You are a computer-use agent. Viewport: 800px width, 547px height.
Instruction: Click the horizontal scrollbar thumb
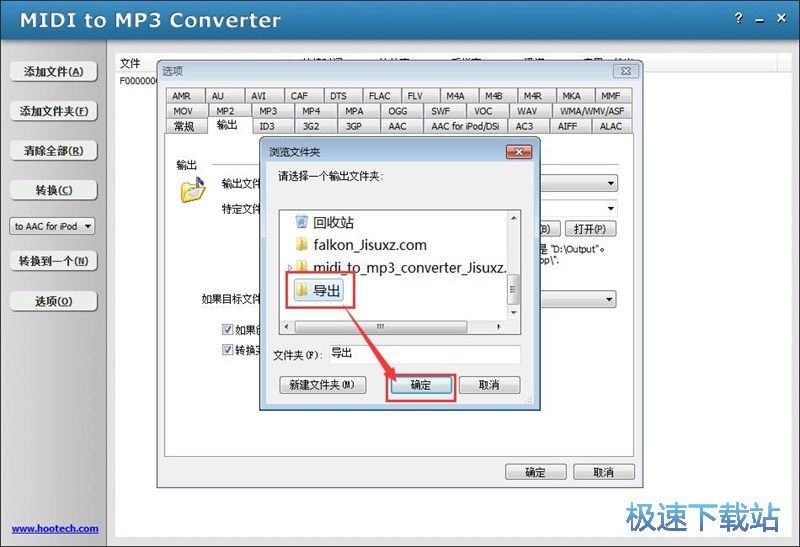tap(381, 327)
